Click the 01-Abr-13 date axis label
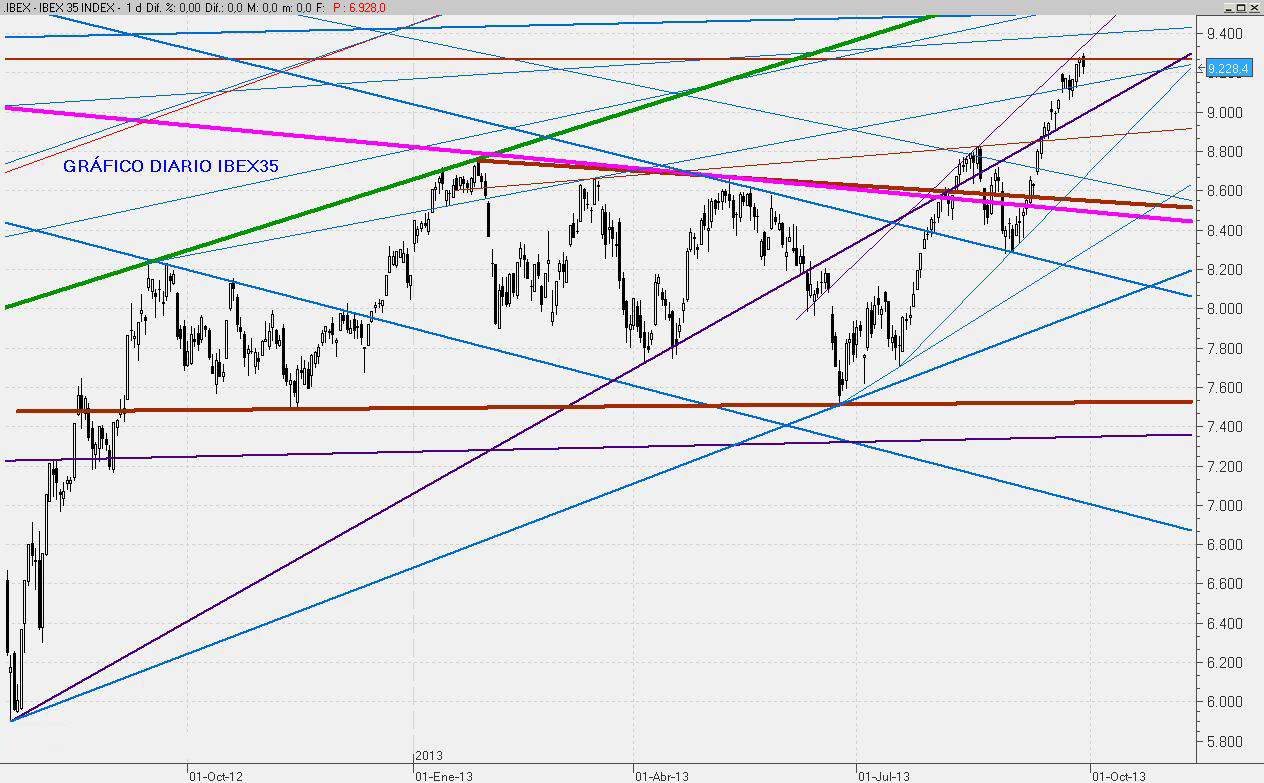This screenshot has width=1264, height=783. pyautogui.click(x=661, y=774)
